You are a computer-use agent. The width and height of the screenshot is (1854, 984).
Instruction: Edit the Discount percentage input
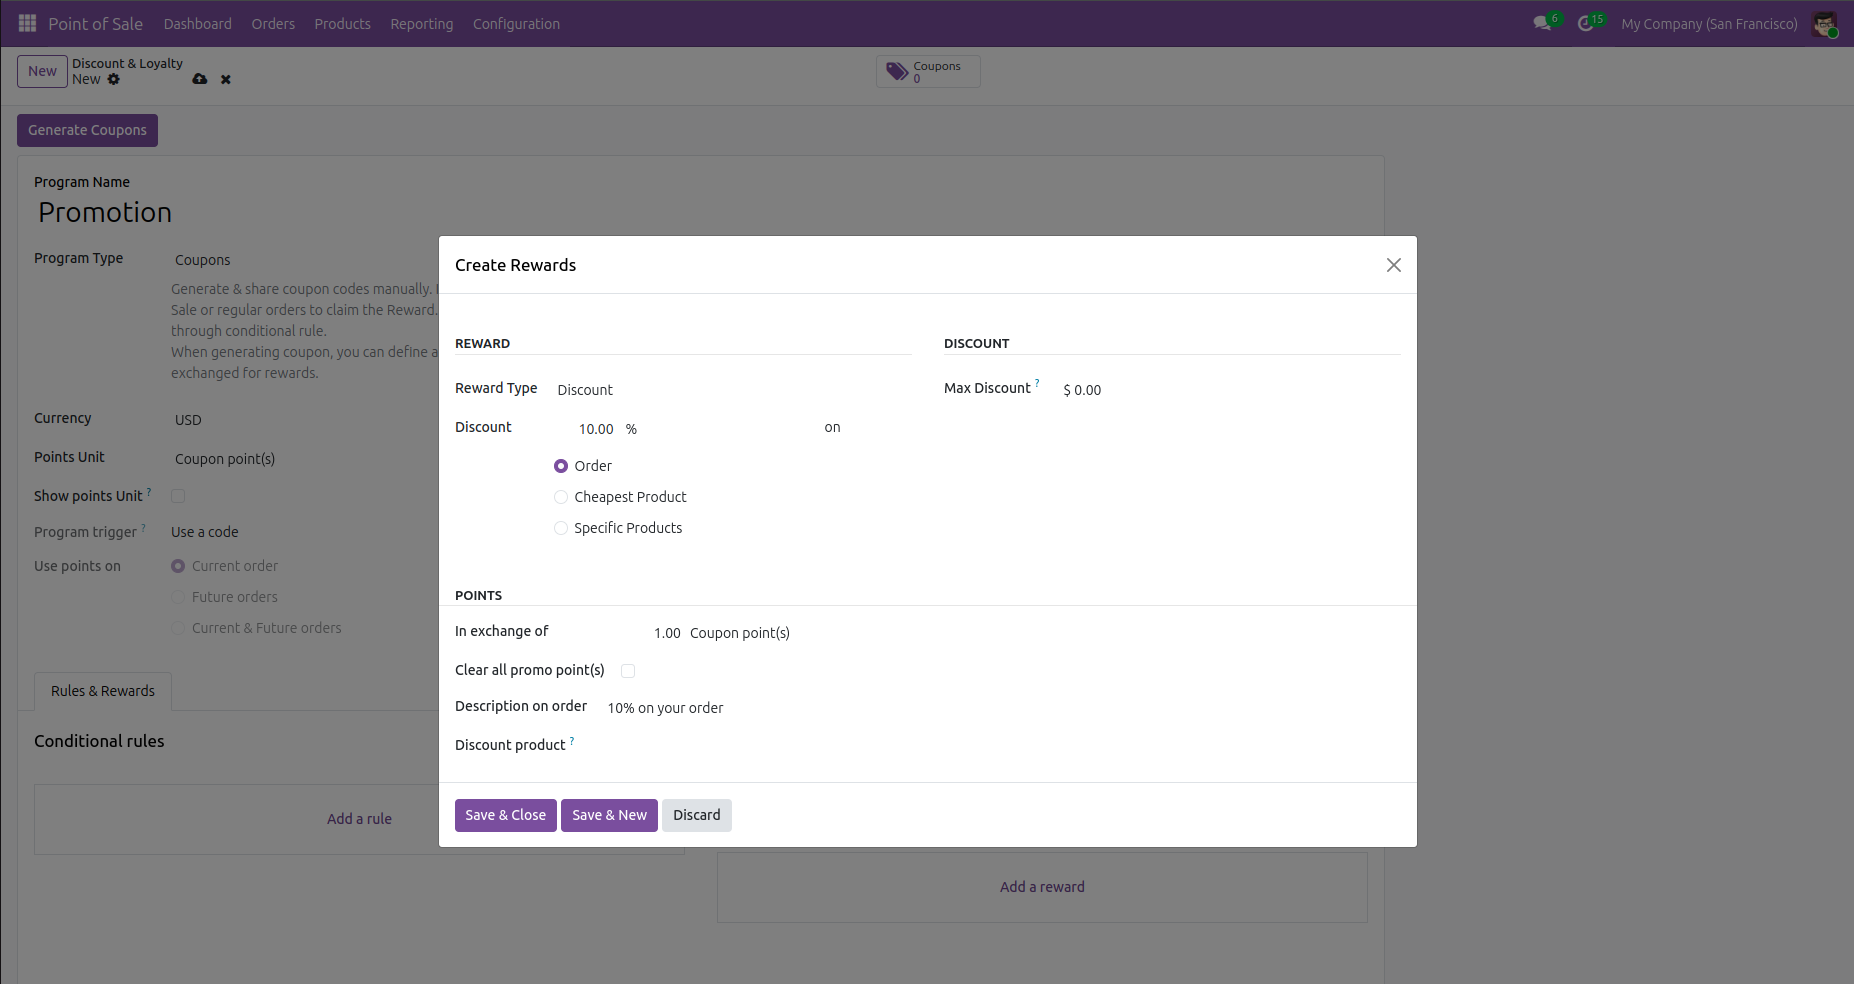click(x=596, y=428)
